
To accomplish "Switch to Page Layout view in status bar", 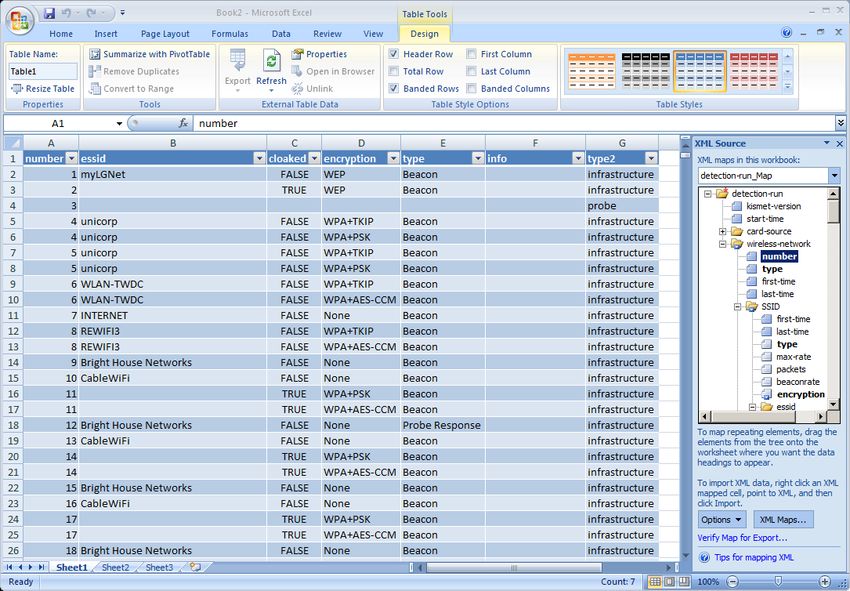I will (669, 581).
